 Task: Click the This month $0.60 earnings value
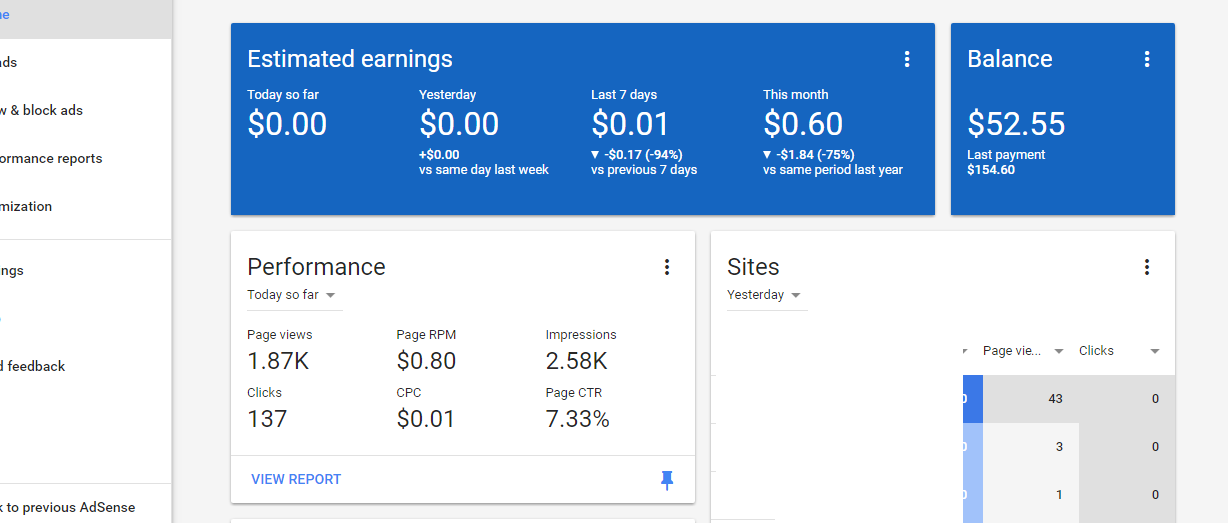[x=803, y=124]
